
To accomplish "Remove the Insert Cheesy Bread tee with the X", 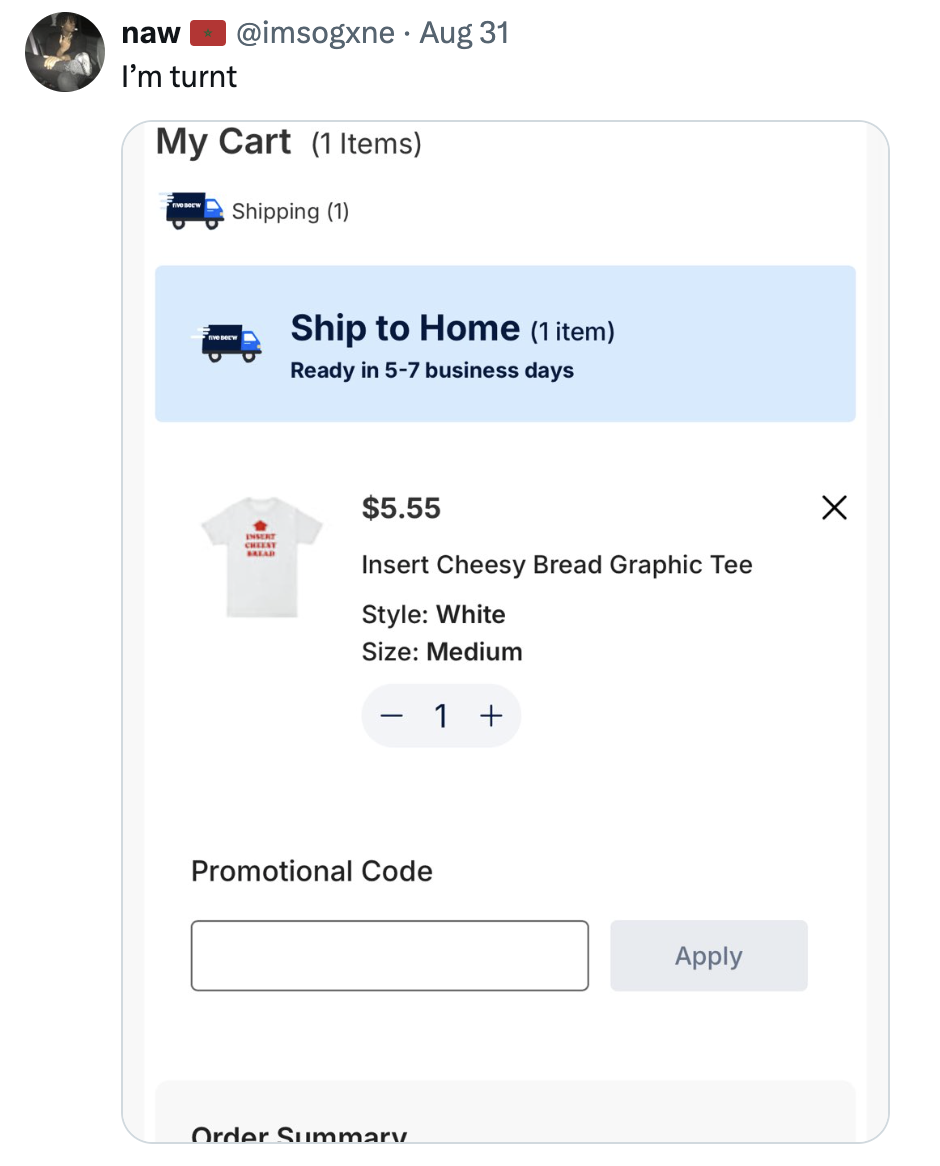I will [834, 508].
